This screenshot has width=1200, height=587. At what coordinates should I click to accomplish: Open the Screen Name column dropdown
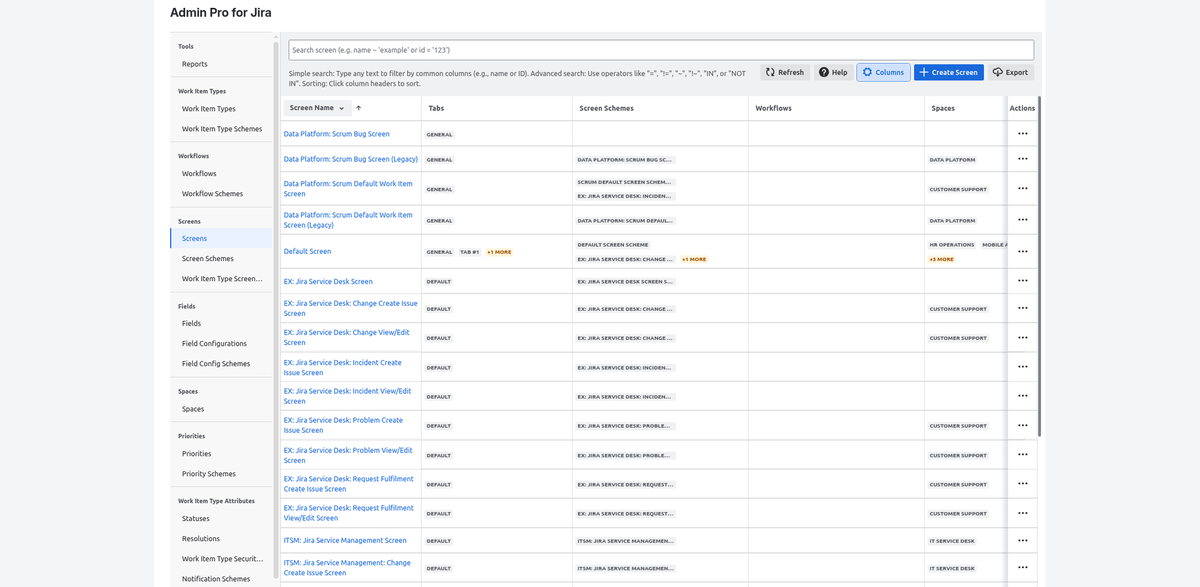click(316, 108)
